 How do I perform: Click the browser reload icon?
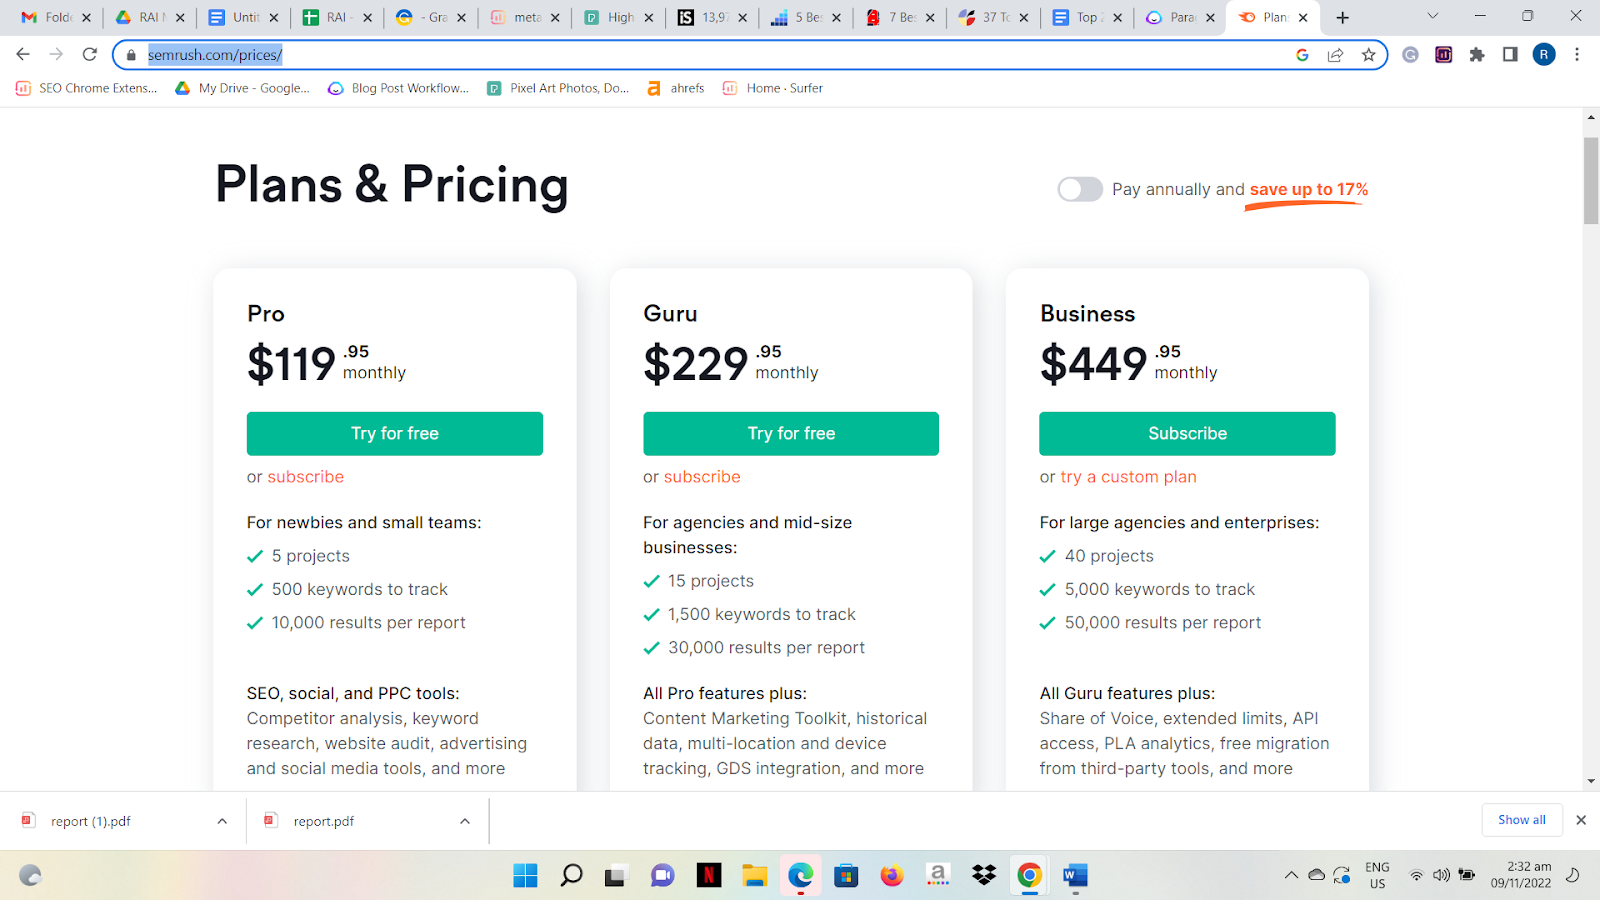coord(90,55)
